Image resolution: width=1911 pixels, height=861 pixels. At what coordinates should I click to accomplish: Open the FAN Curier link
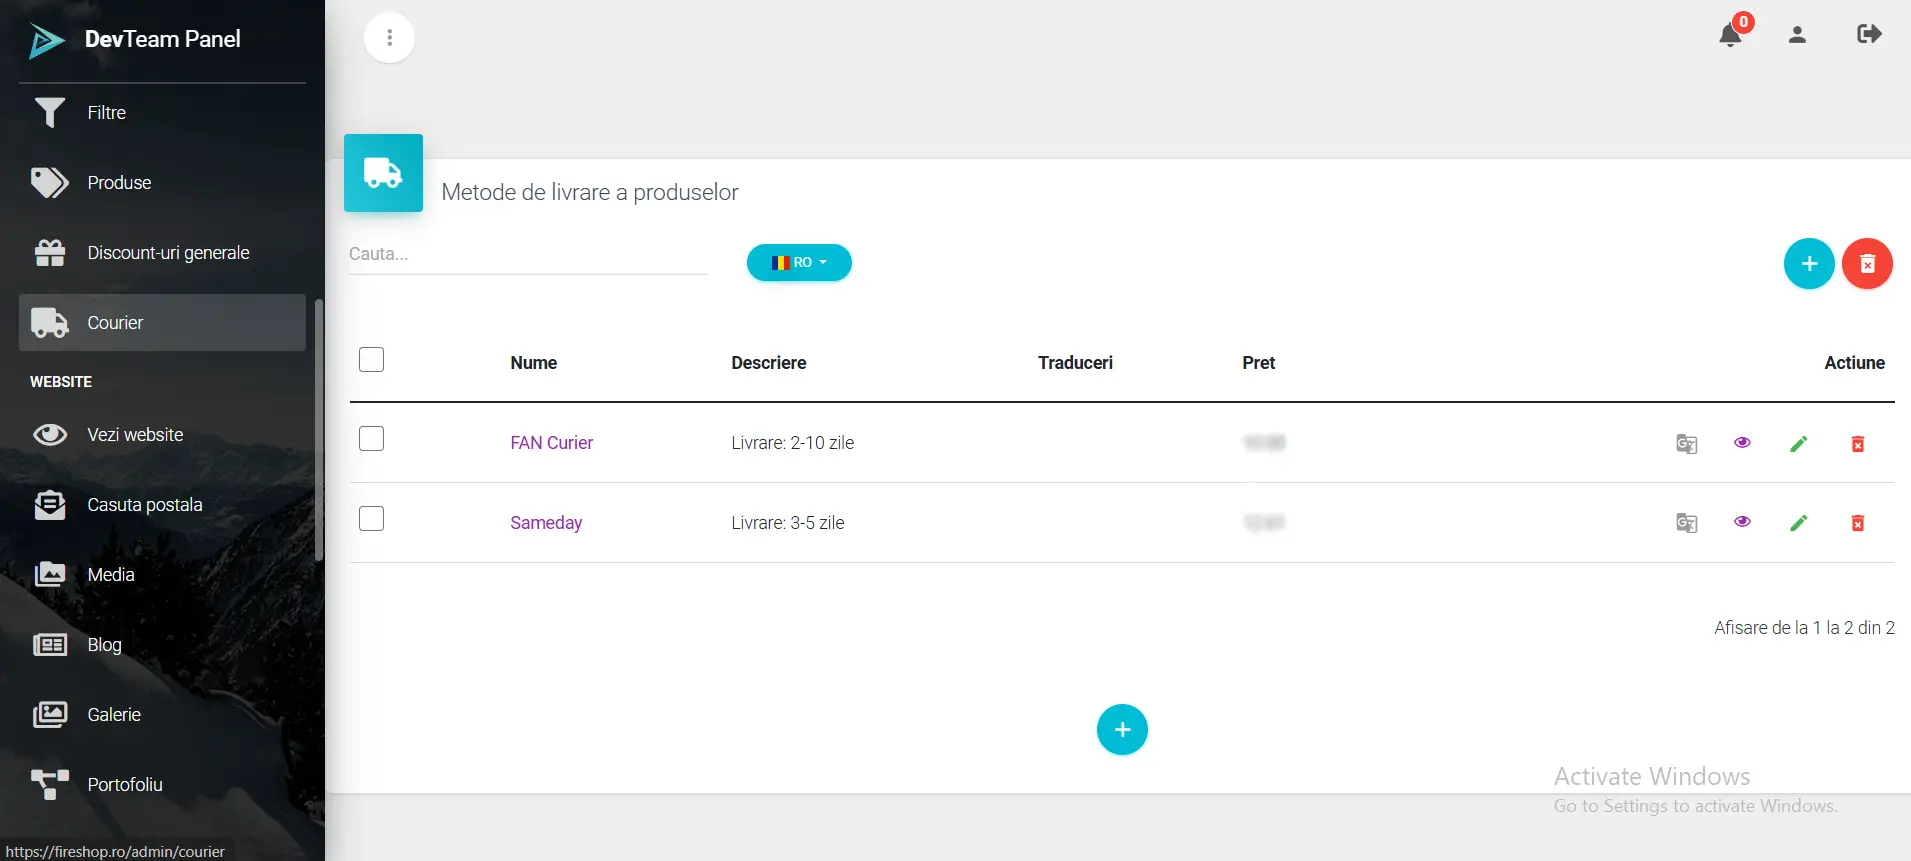click(551, 443)
